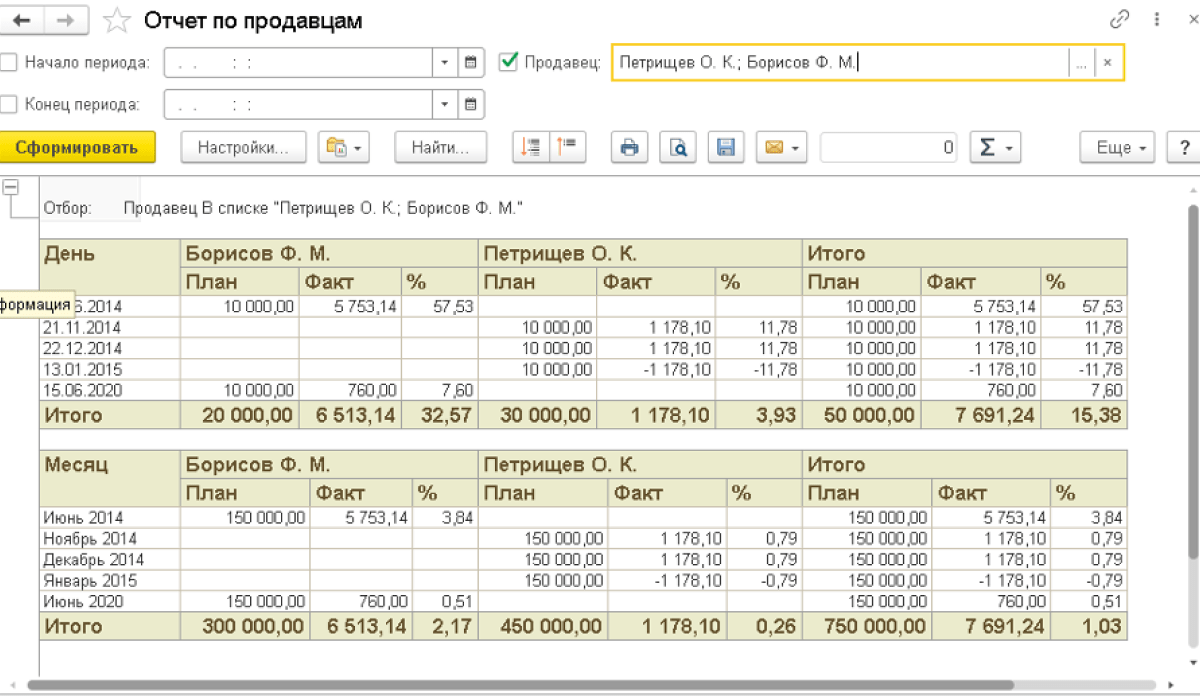Click the save floppy disk icon
Viewport: 1200px width, 700px height.
pos(726,148)
